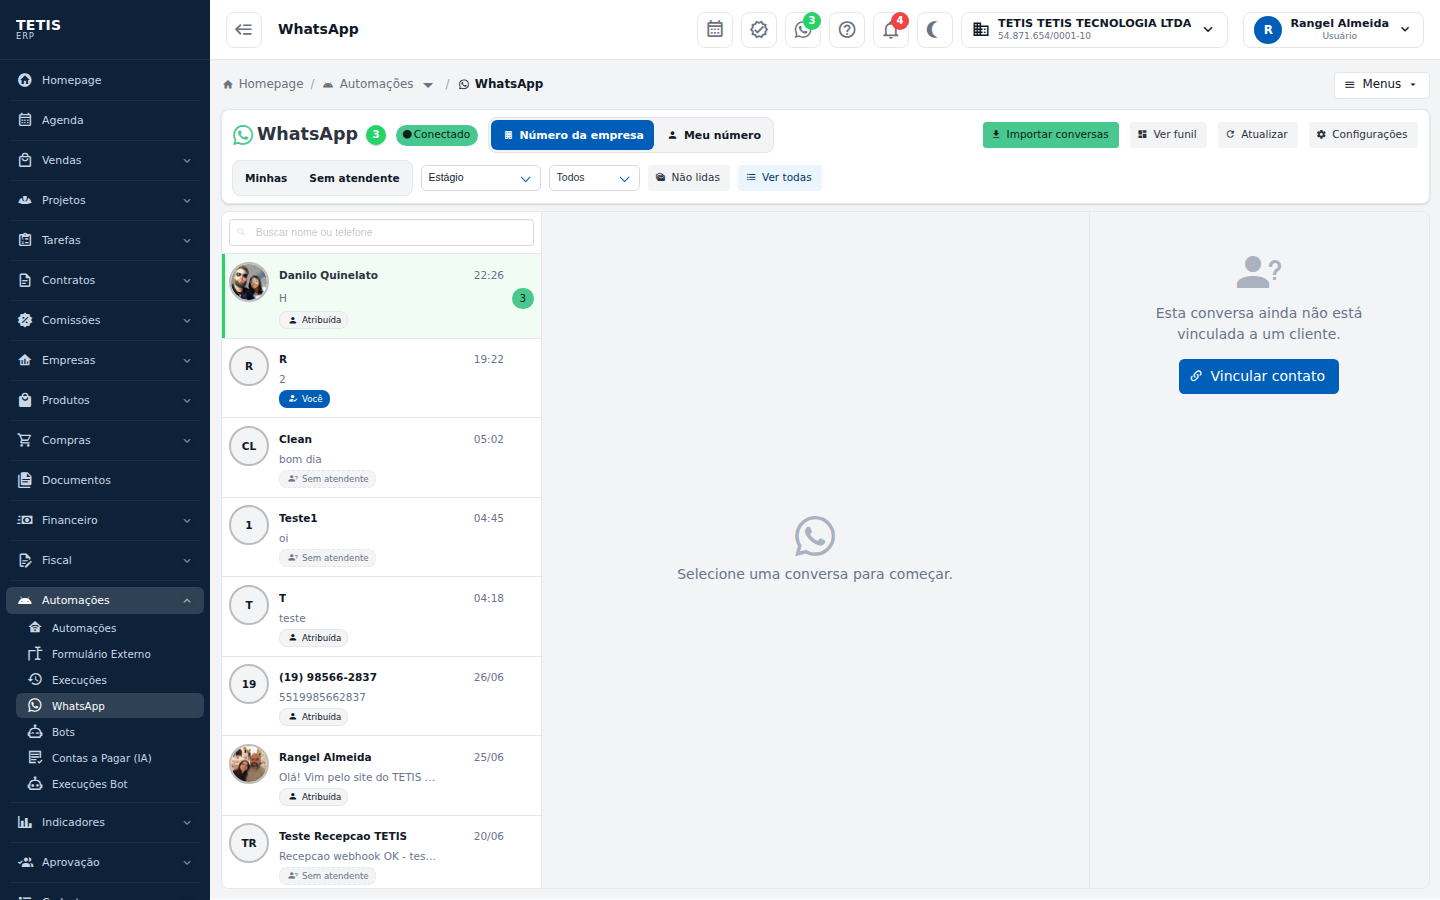Click Empresas sidebar icon

pyautogui.click(x=25, y=360)
